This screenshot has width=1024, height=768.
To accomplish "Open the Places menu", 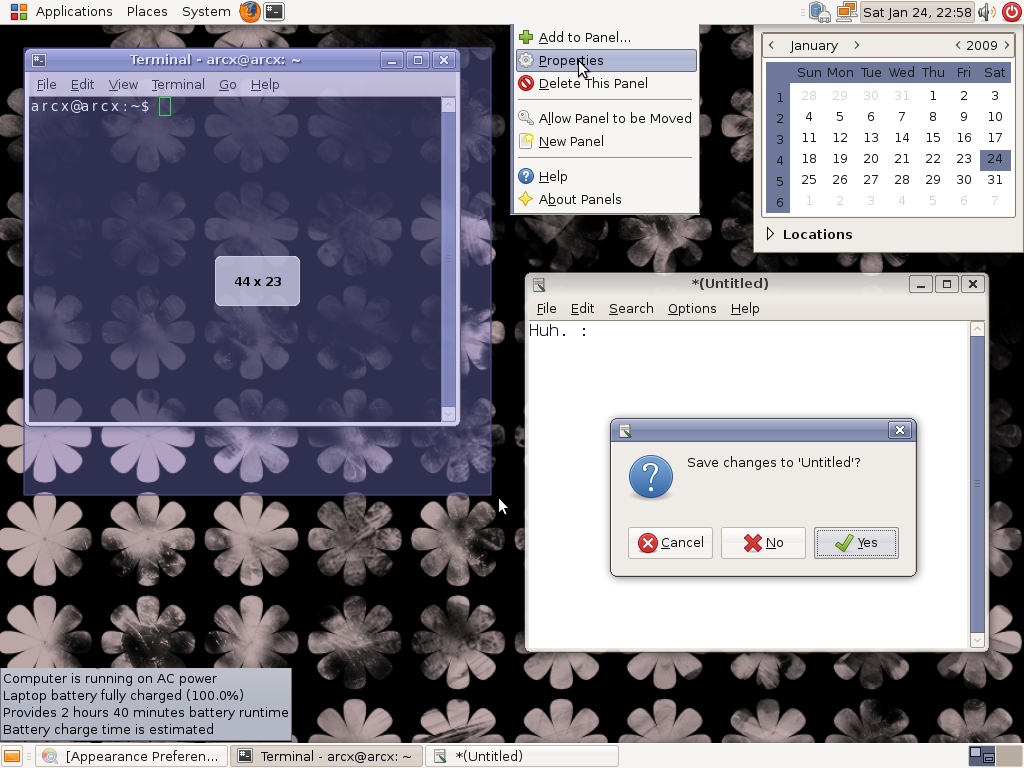I will pos(147,11).
